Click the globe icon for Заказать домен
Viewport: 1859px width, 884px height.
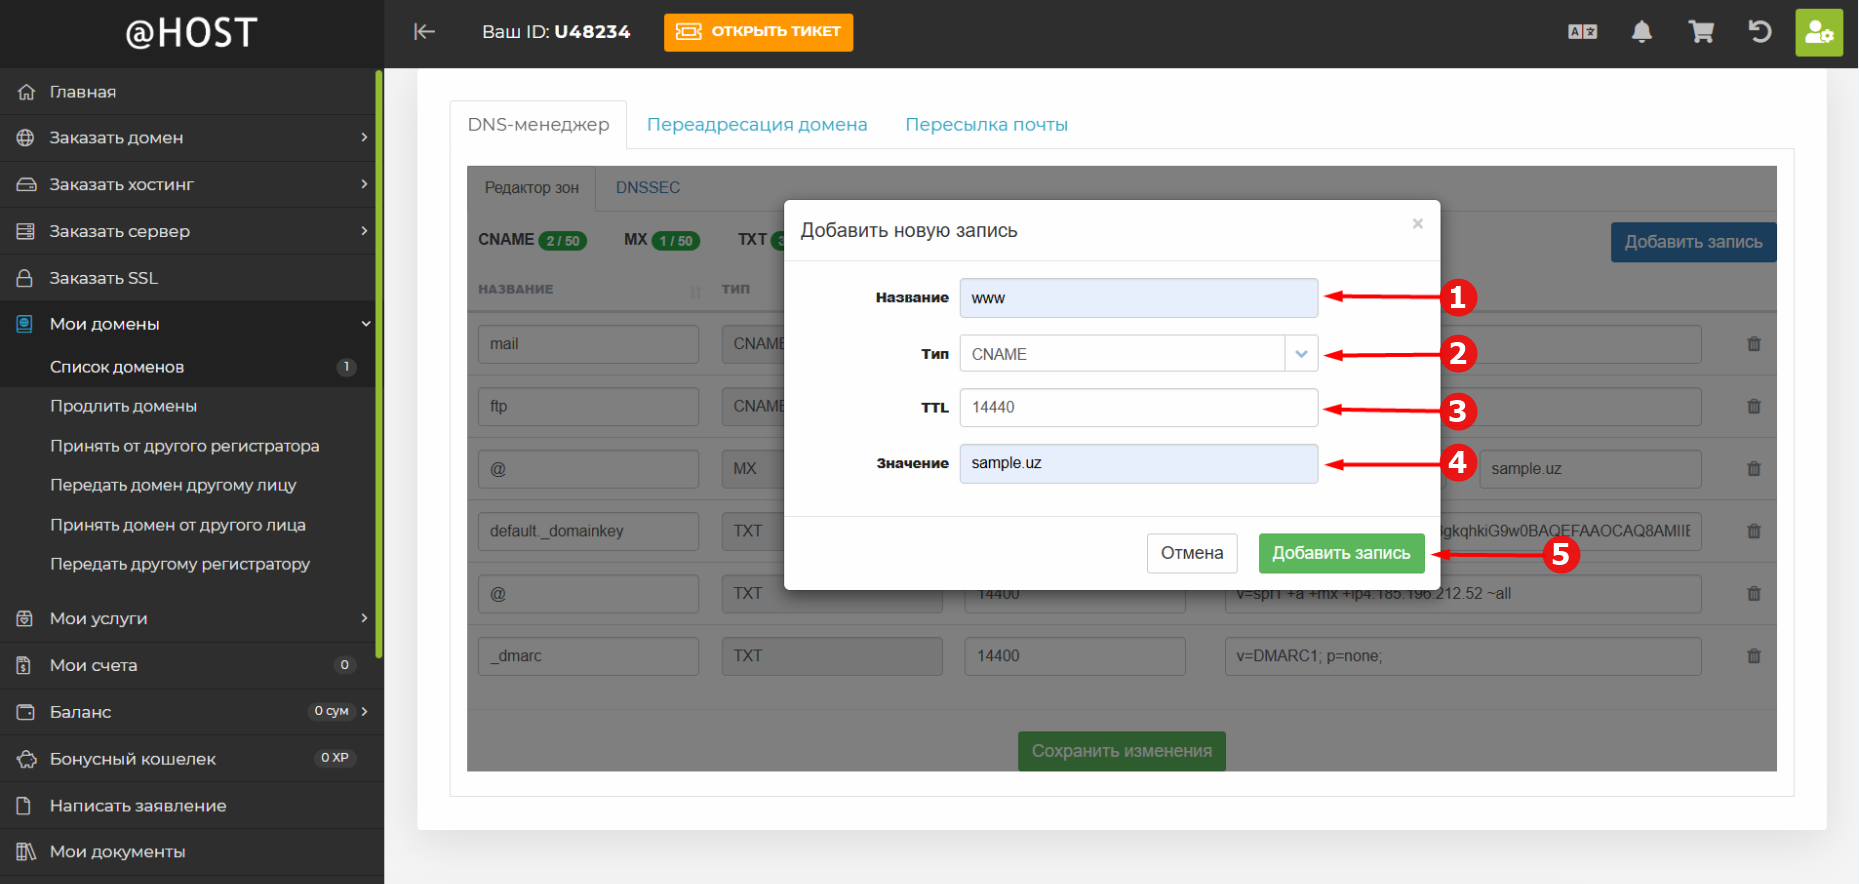pos(26,138)
